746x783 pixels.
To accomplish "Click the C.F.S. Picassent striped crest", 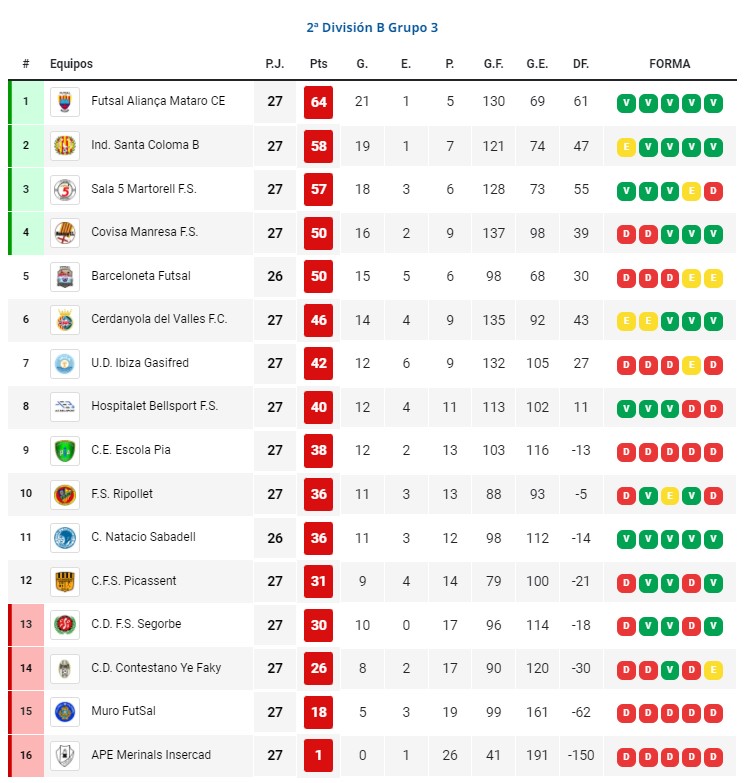I will coord(65,581).
